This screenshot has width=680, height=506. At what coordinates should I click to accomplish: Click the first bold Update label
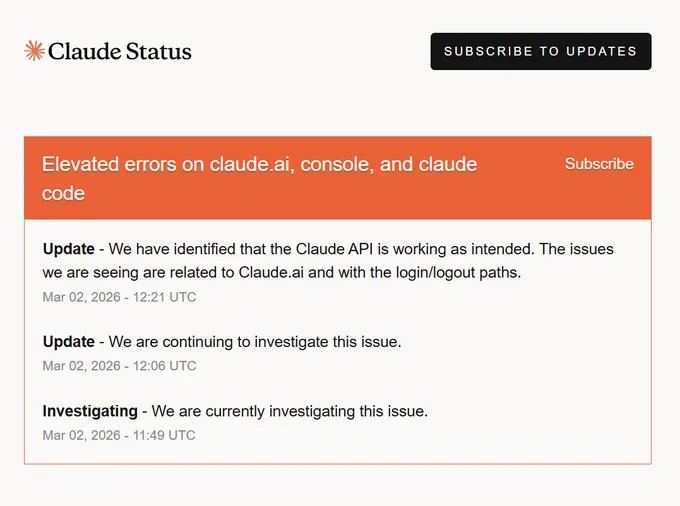(69, 249)
